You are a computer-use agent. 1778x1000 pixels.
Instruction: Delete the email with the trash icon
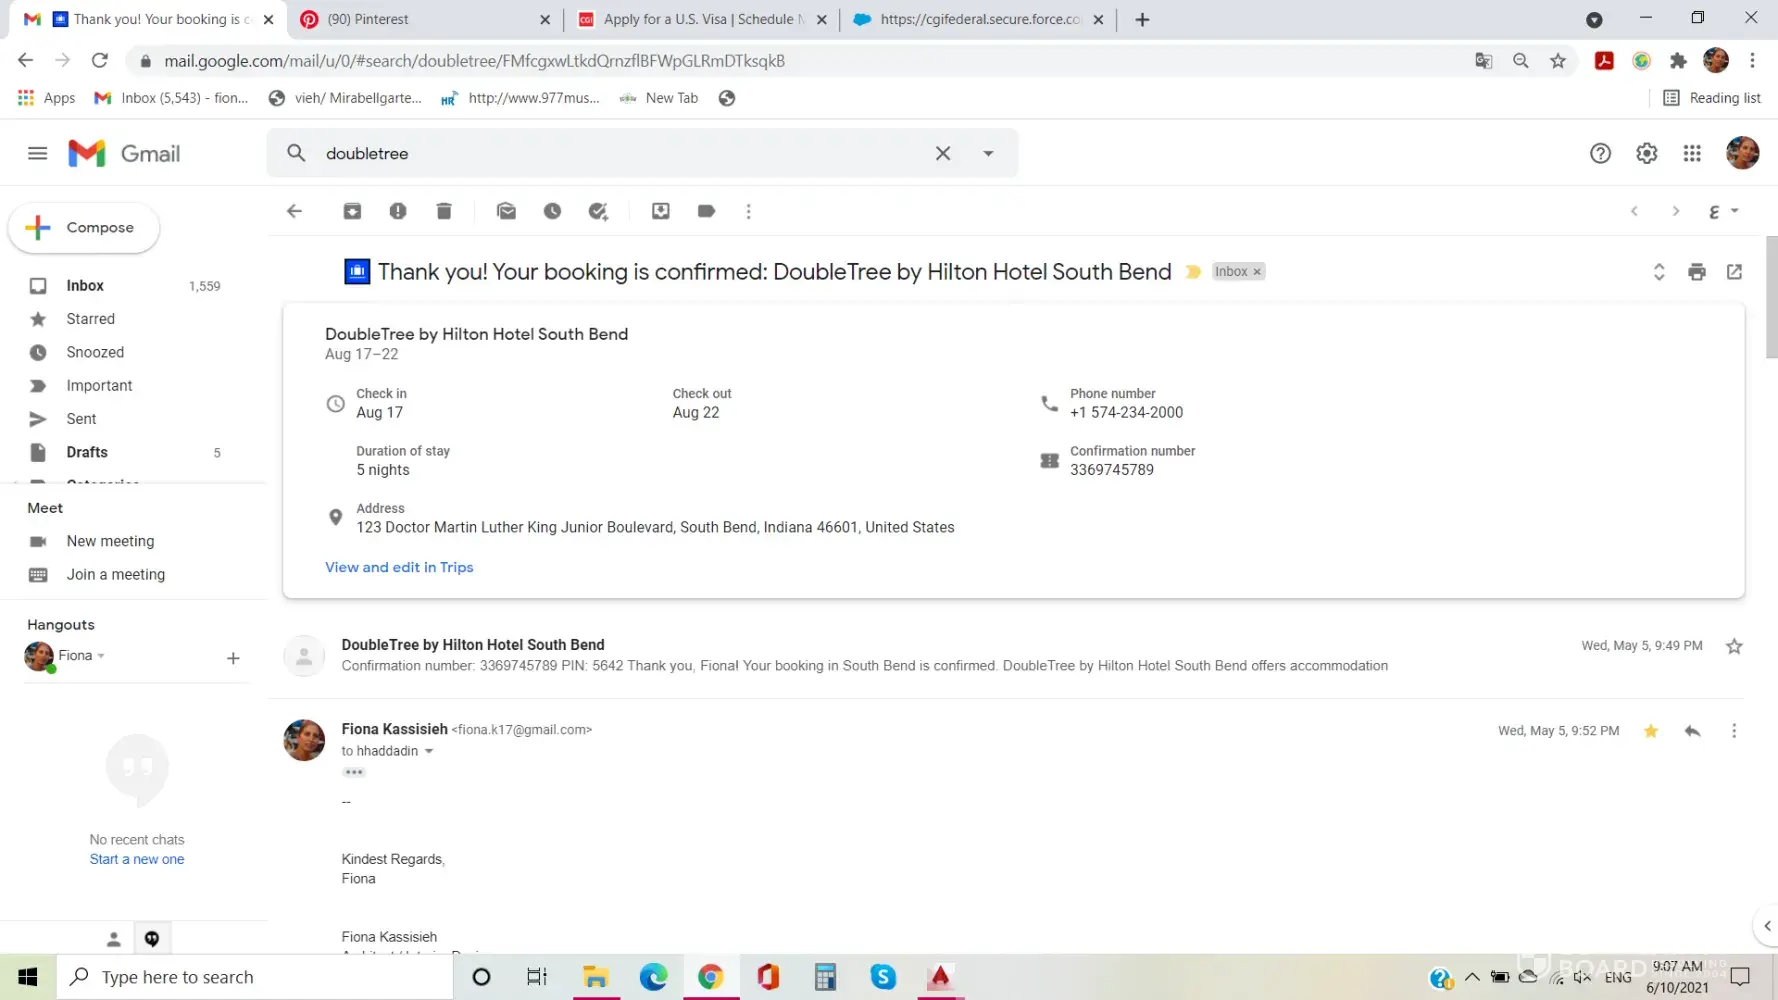click(x=444, y=211)
